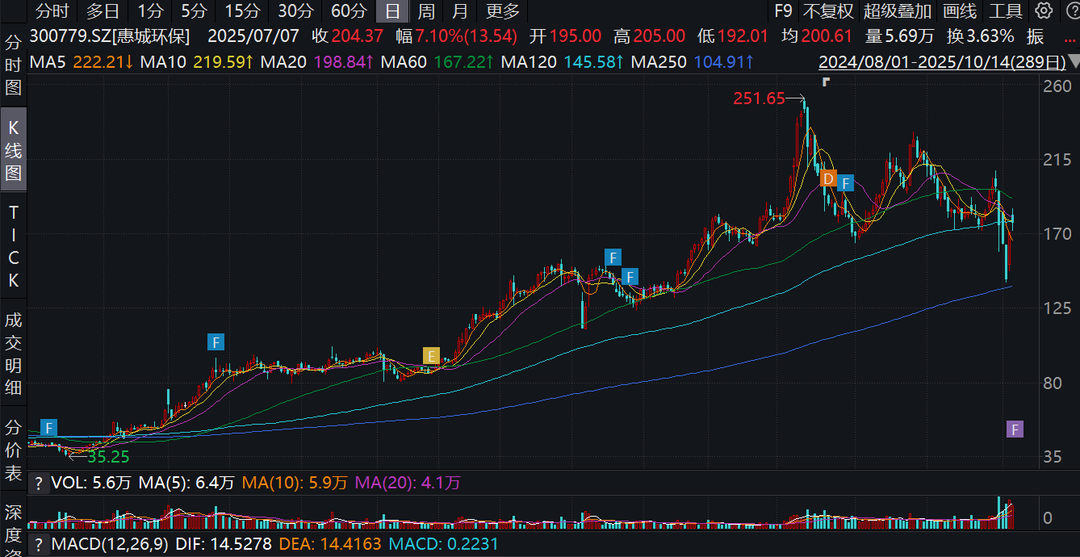Screen dimensions: 1080x557
Task: Click the 画线 drawing tools button
Action: [x=959, y=11]
